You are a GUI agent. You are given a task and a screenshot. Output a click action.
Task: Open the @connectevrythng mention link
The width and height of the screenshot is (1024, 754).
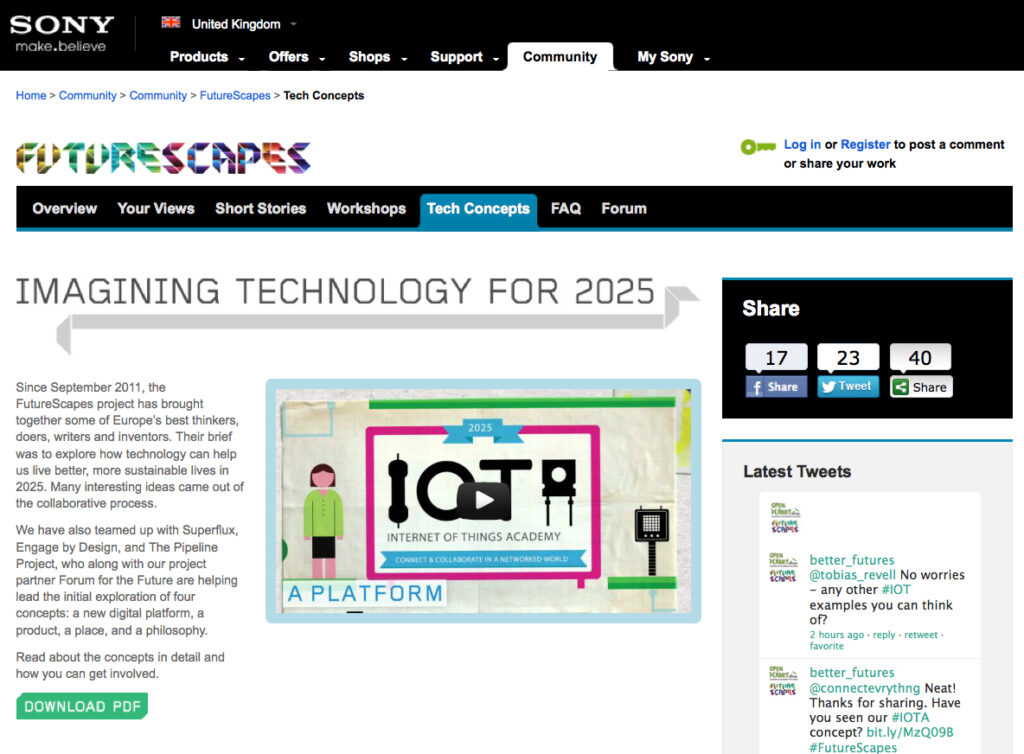coord(865,688)
